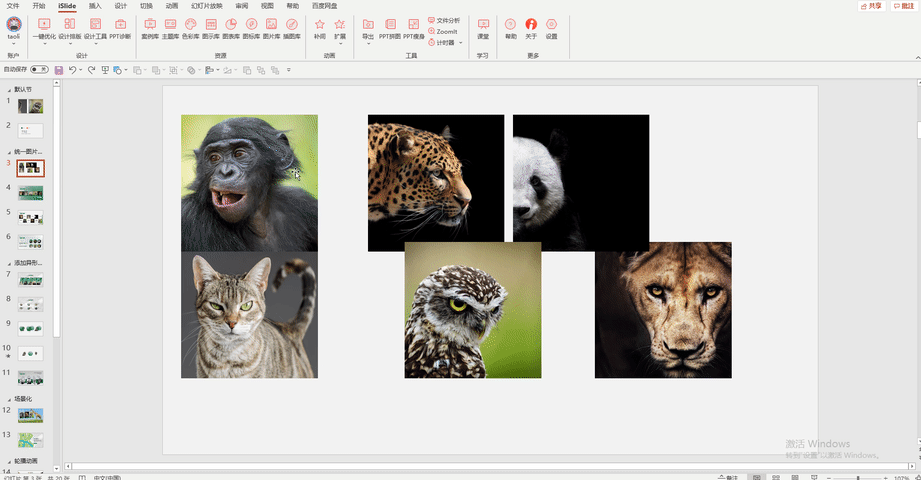Open the 色彩库 color library icon
This screenshot has height=480, width=921.
[x=190, y=28]
